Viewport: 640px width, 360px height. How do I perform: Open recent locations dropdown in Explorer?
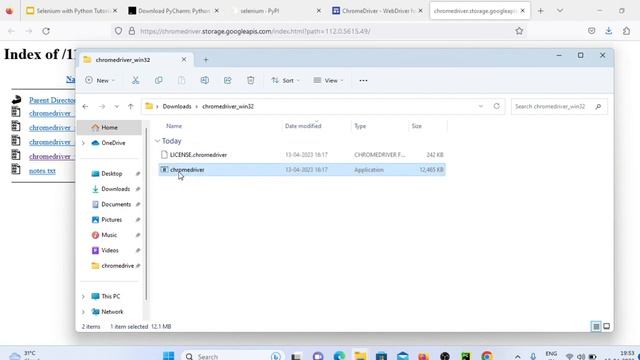(x=116, y=107)
